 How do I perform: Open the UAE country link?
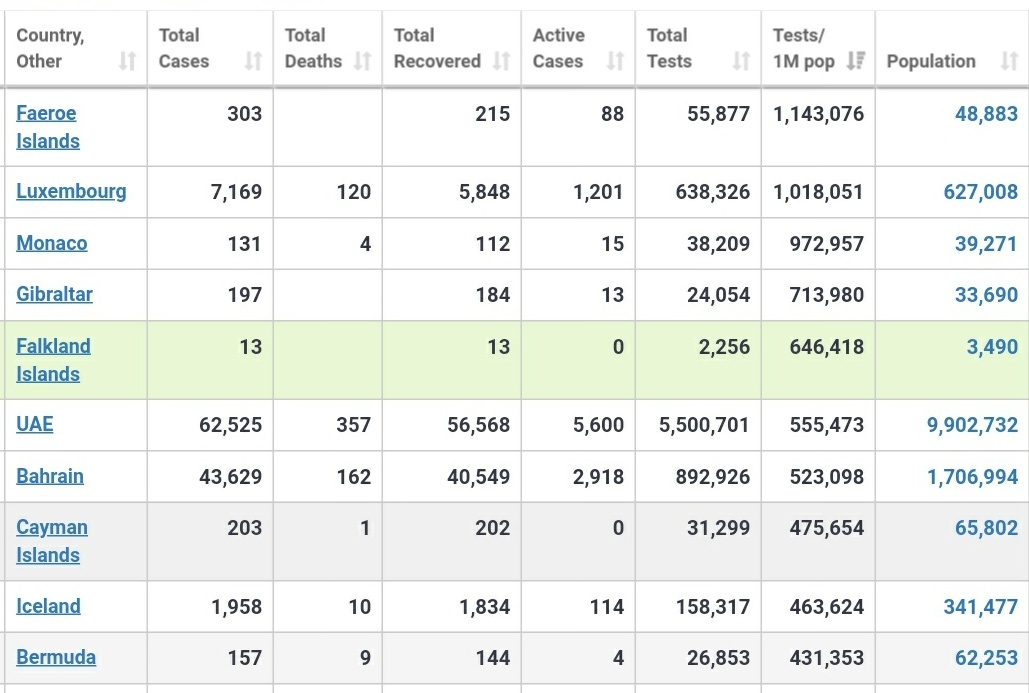(34, 424)
